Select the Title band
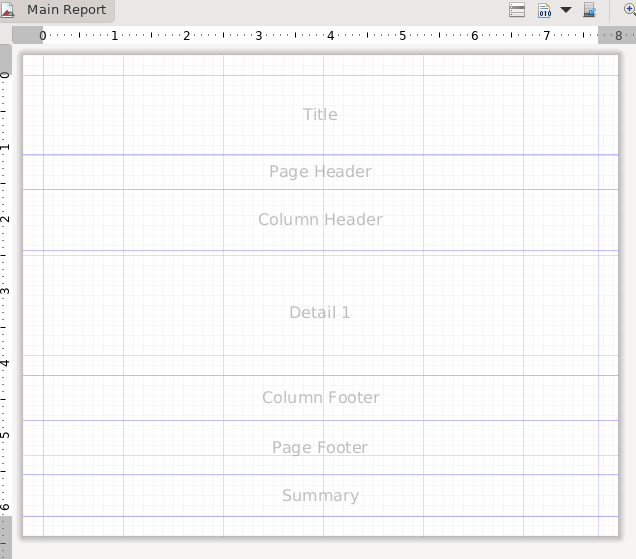 [x=320, y=114]
